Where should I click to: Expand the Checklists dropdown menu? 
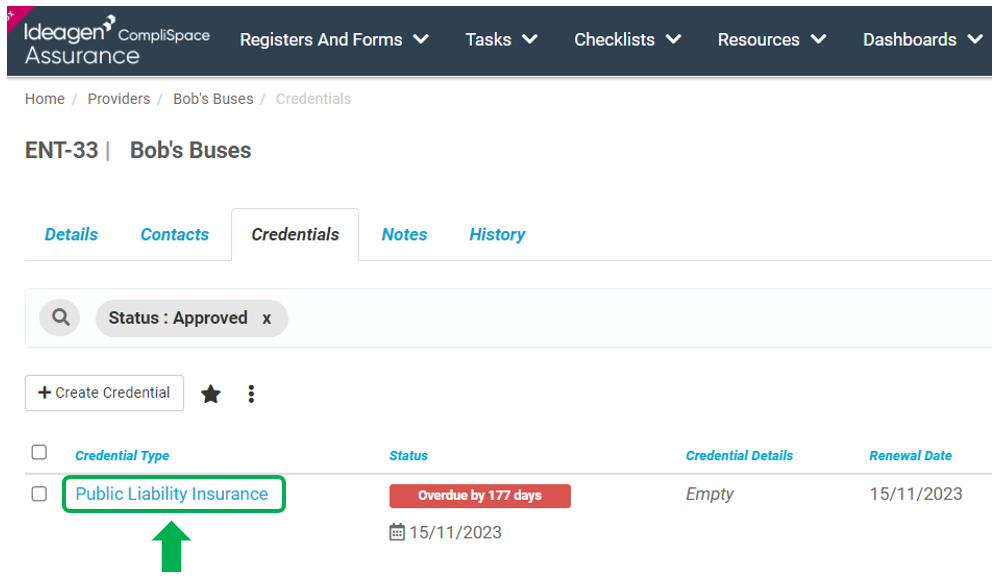point(628,39)
